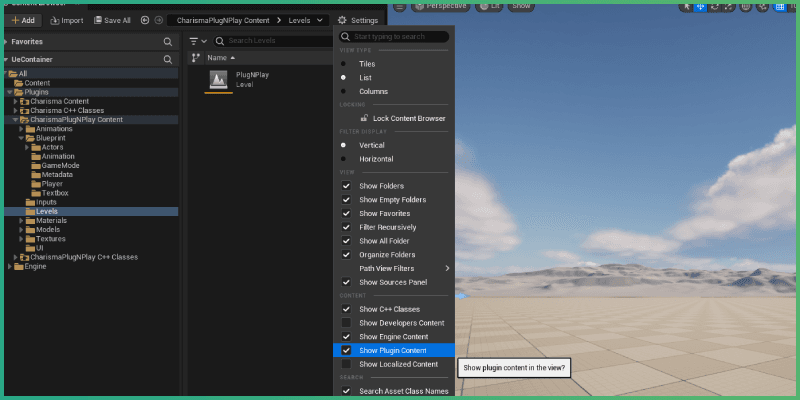Select the PlugNPlay level asset thumbnail
Viewport: 800px width, 400px height.
[x=218, y=80]
